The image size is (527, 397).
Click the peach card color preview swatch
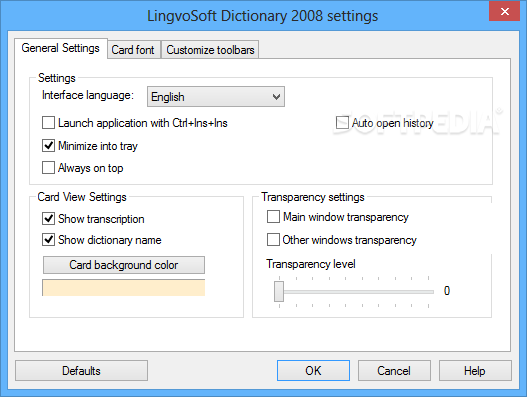pos(124,288)
